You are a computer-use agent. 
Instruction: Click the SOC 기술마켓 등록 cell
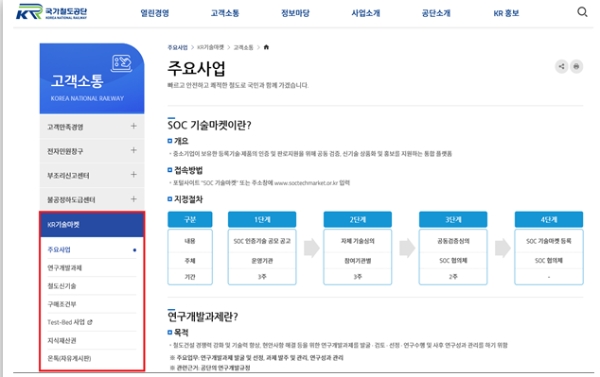coord(549,241)
